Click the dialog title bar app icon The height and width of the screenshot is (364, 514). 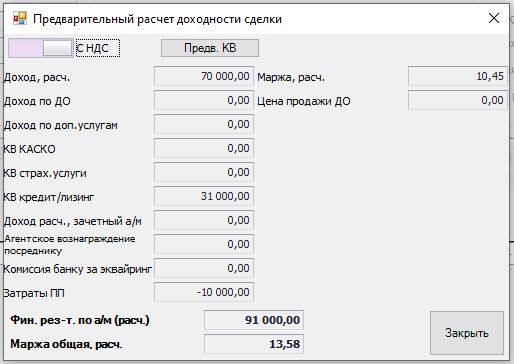(x=20, y=18)
